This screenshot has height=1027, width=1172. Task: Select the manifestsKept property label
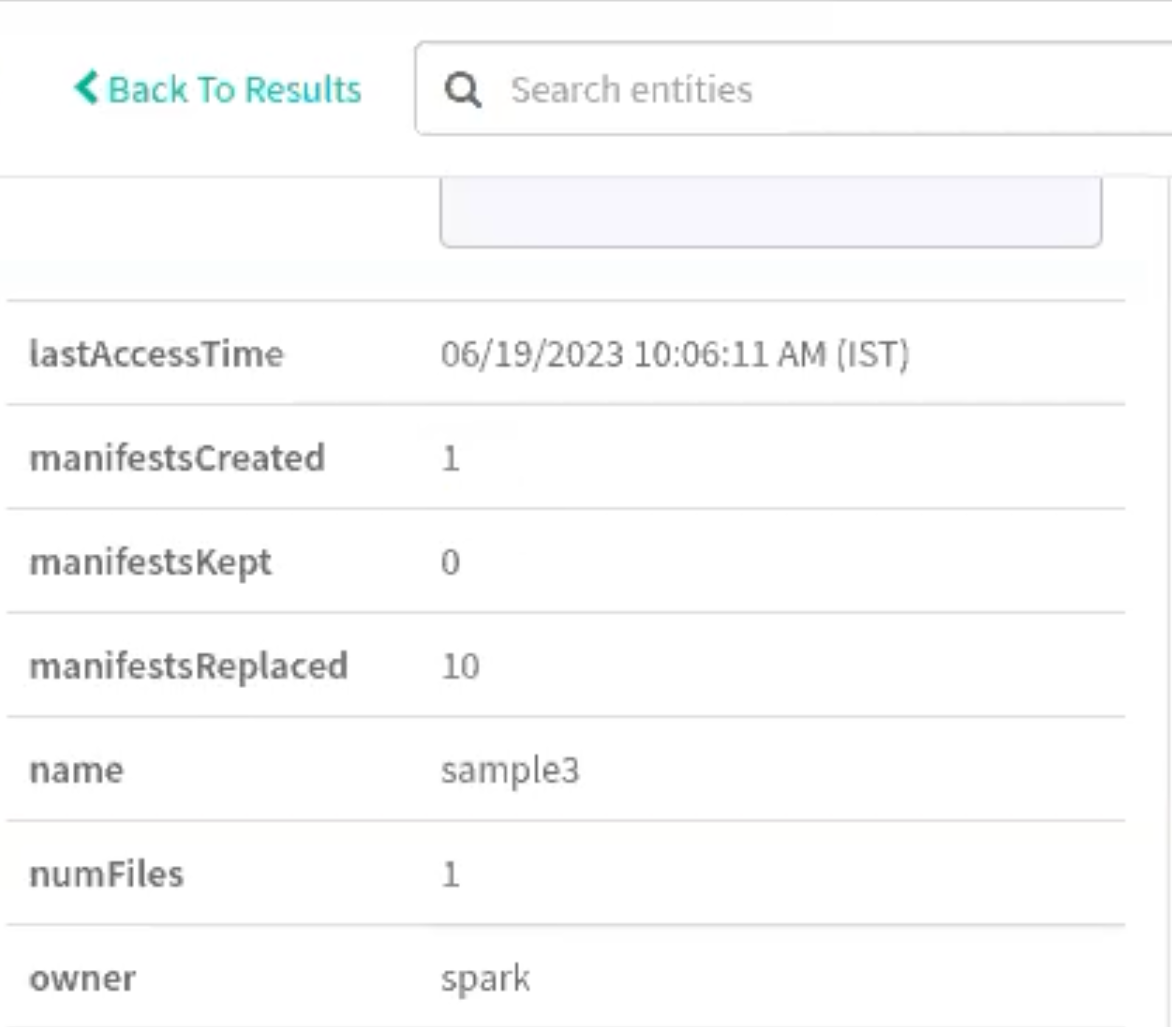(x=150, y=562)
